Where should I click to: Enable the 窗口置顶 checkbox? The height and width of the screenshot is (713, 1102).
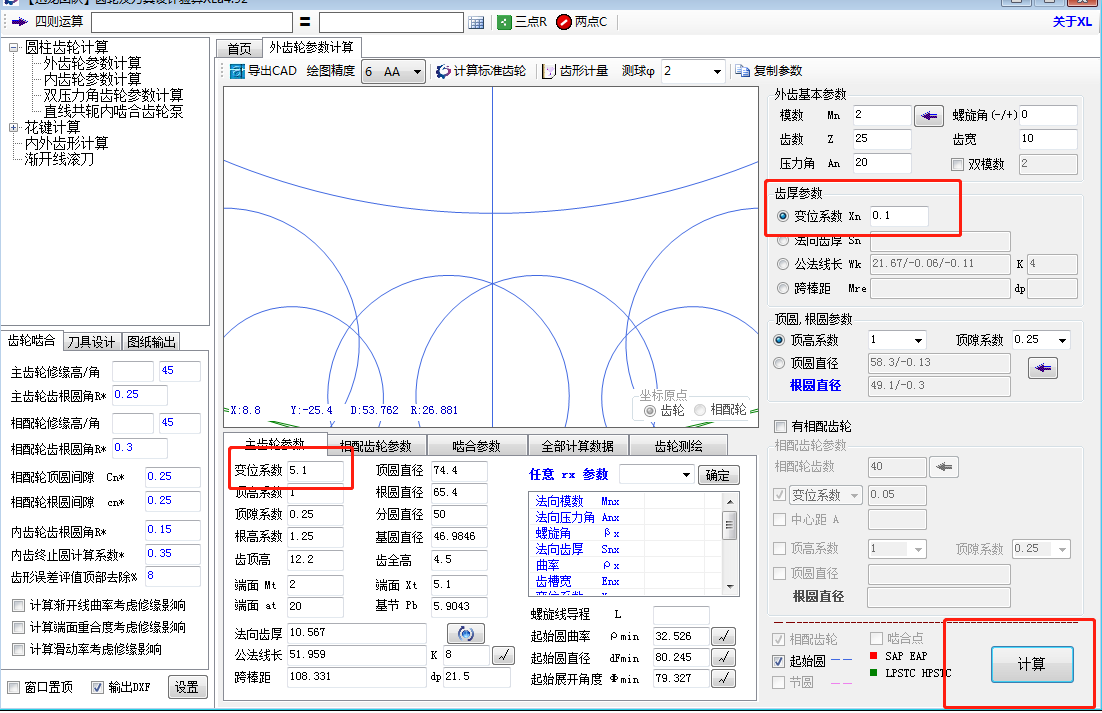[13, 687]
